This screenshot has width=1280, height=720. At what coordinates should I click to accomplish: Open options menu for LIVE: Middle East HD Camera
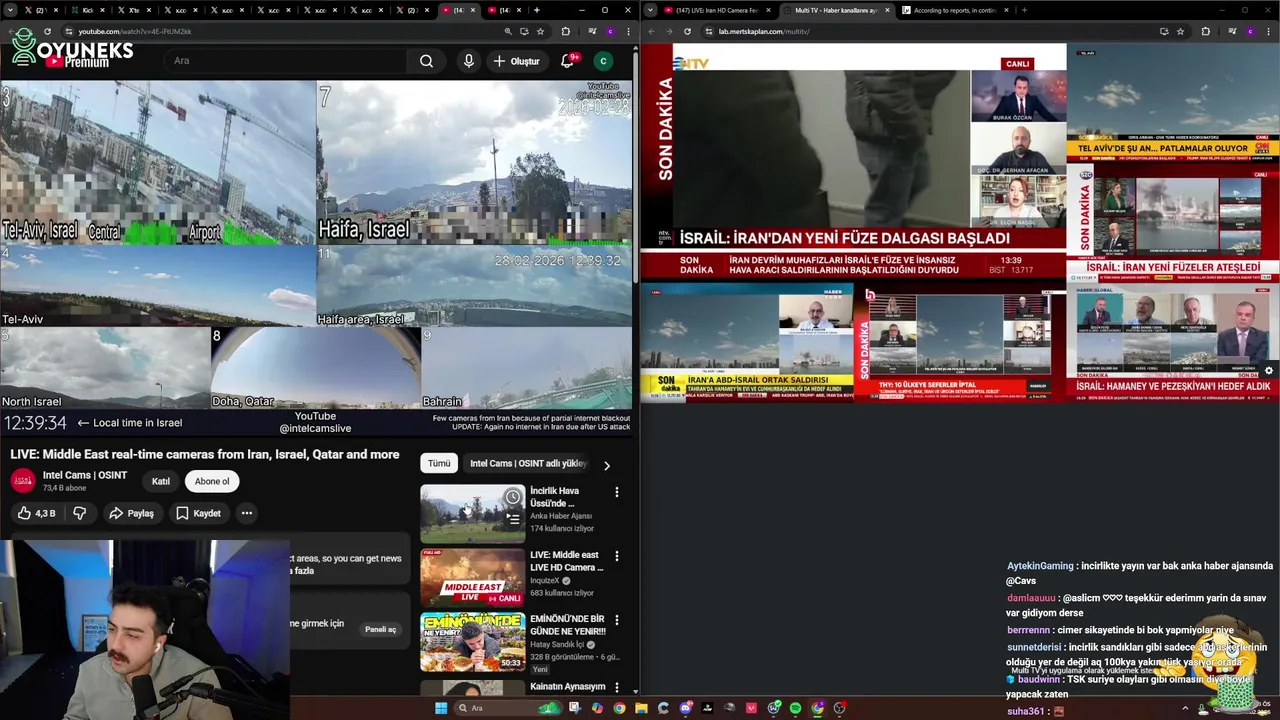[617, 556]
